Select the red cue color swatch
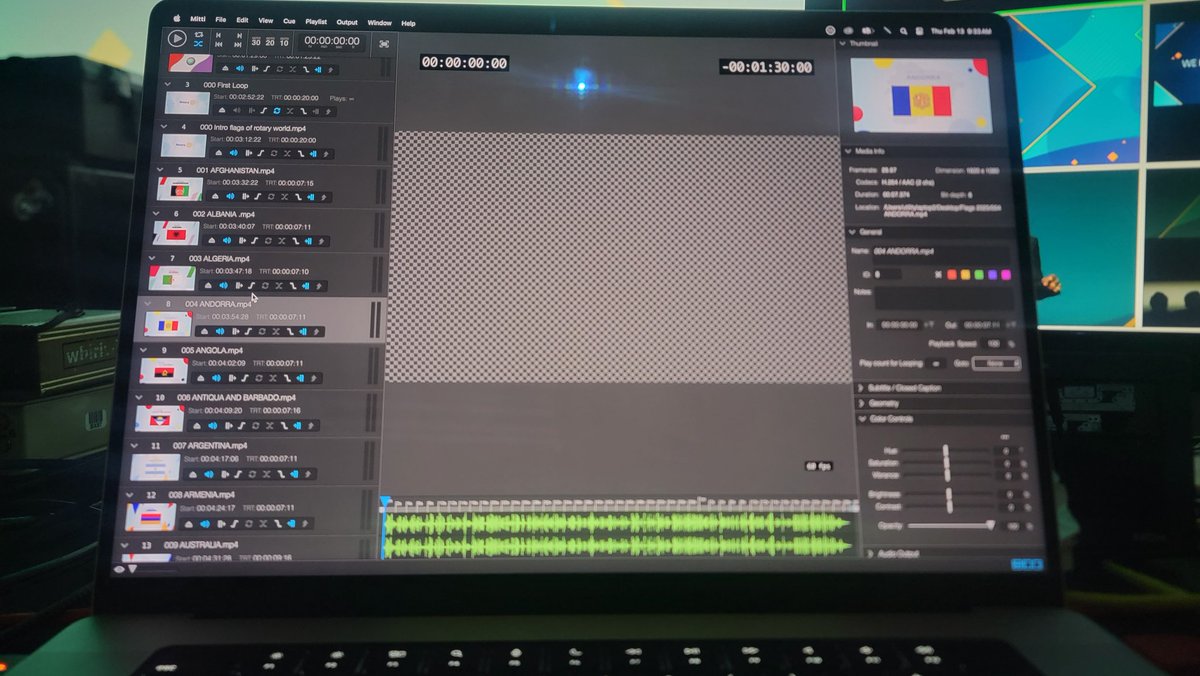The height and width of the screenshot is (676, 1200). tap(952, 274)
